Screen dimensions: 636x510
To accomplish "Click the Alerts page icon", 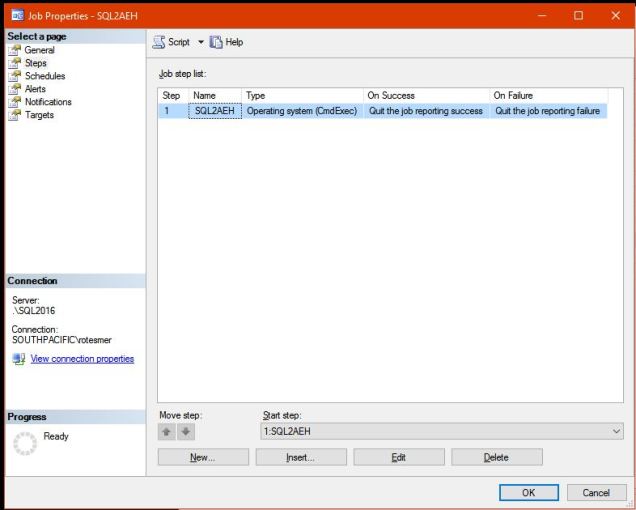I will coord(15,89).
